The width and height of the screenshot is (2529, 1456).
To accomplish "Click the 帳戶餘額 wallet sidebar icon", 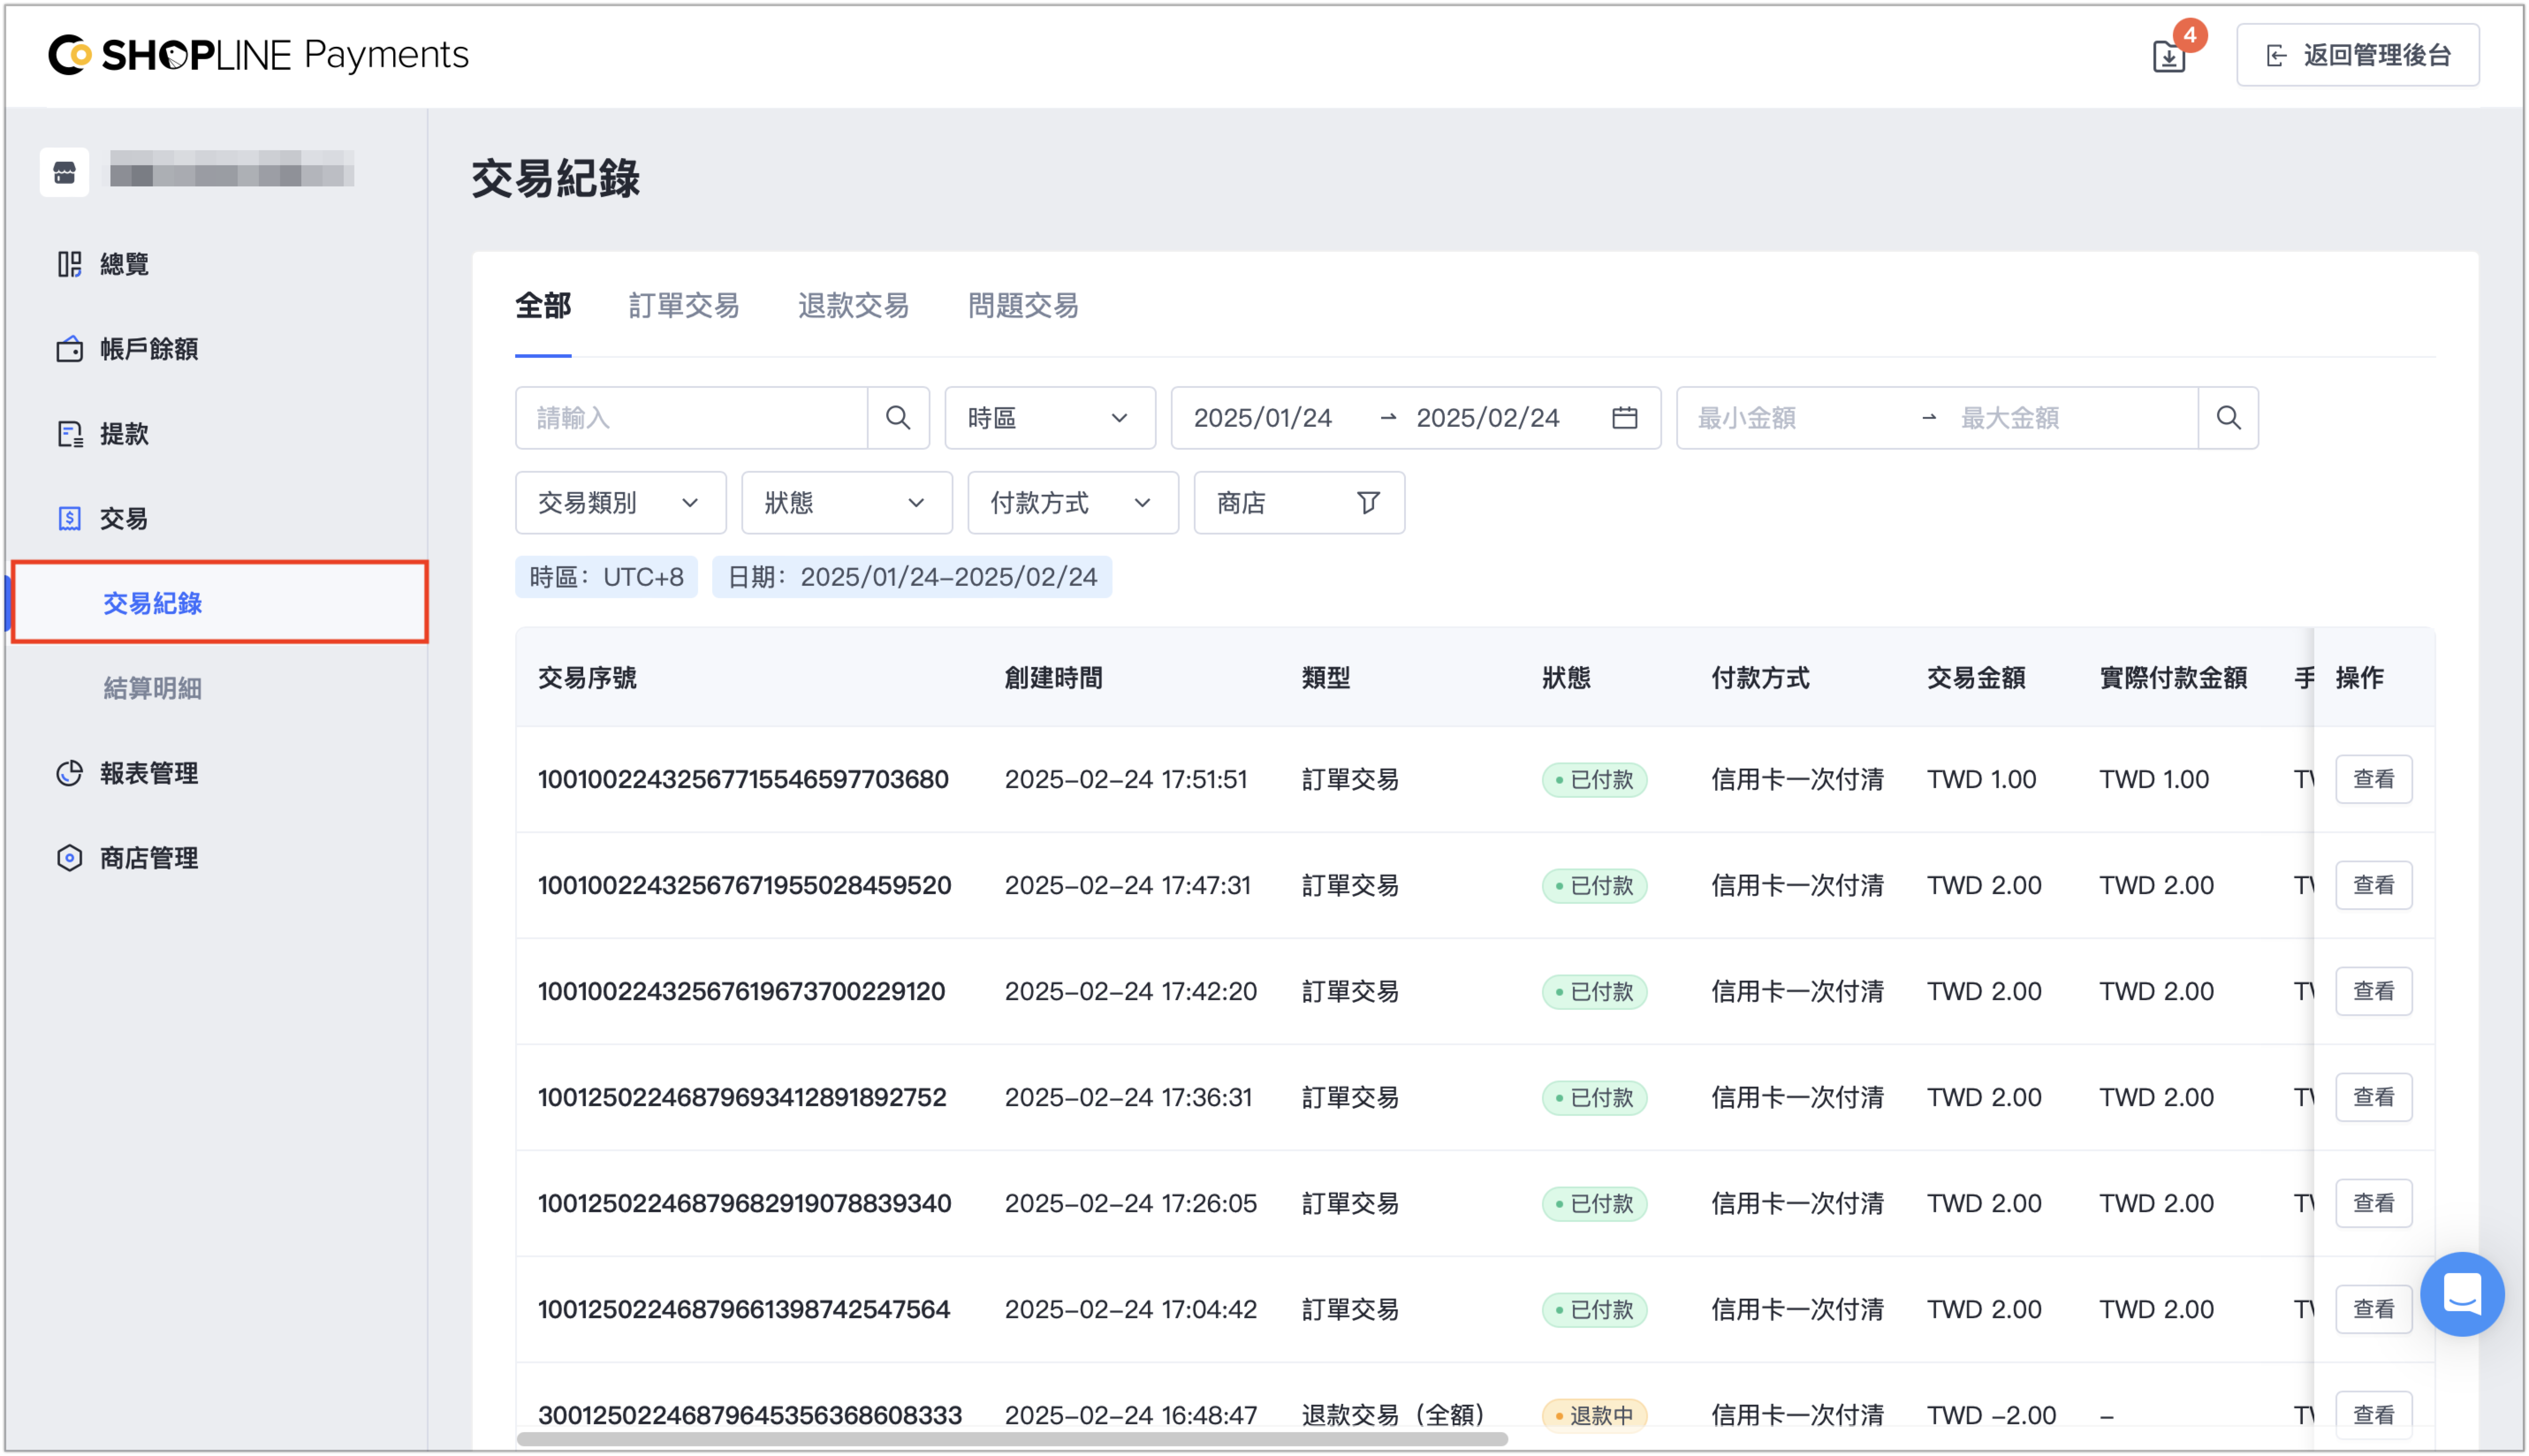I will pos(69,349).
